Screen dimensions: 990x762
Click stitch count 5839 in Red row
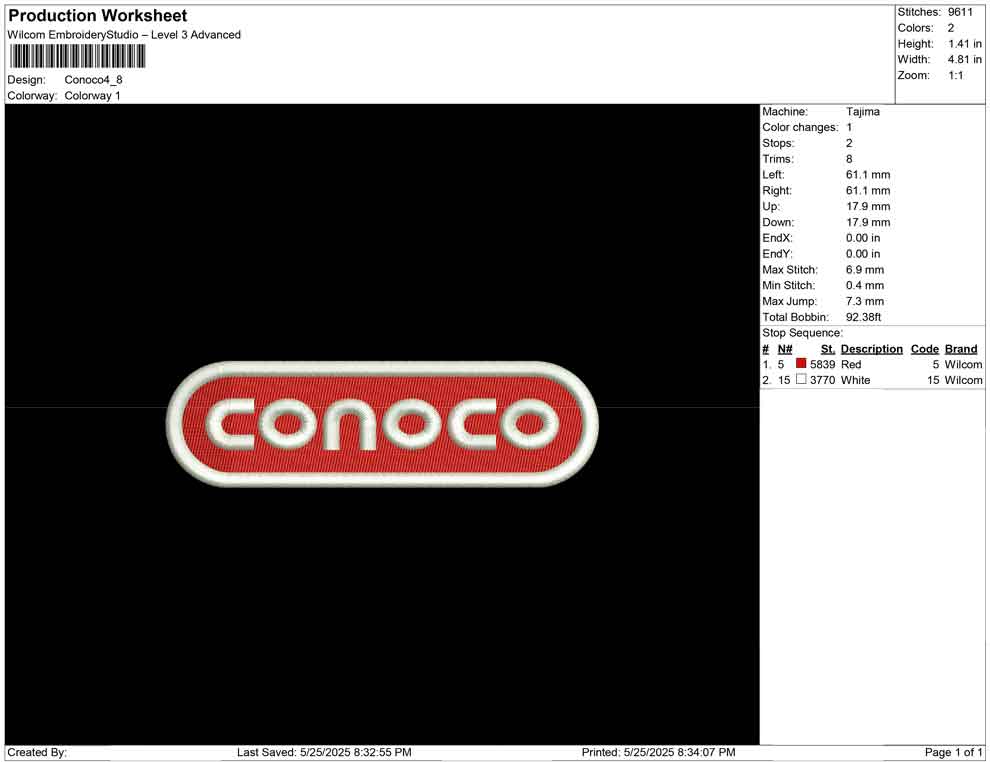click(x=823, y=364)
